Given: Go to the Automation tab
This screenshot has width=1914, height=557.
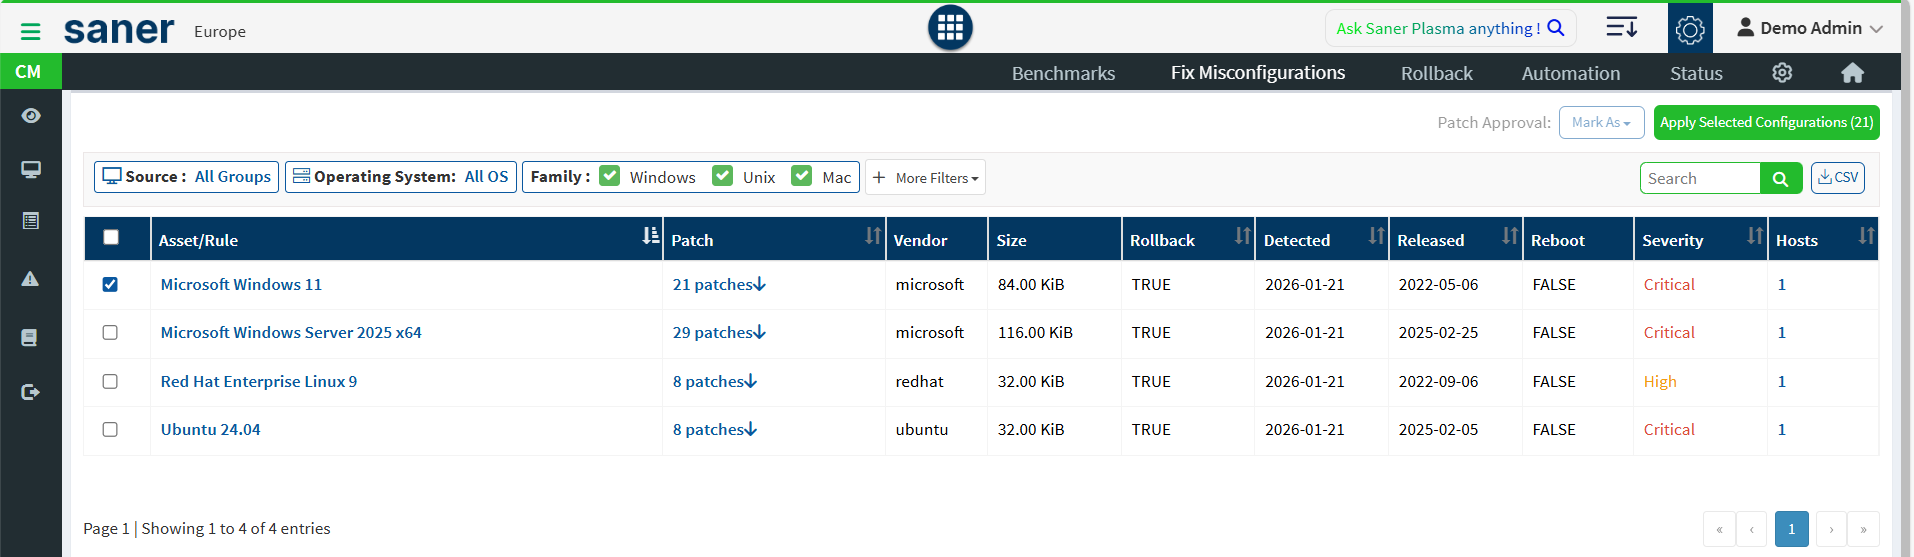Looking at the screenshot, I should pyautogui.click(x=1570, y=73).
